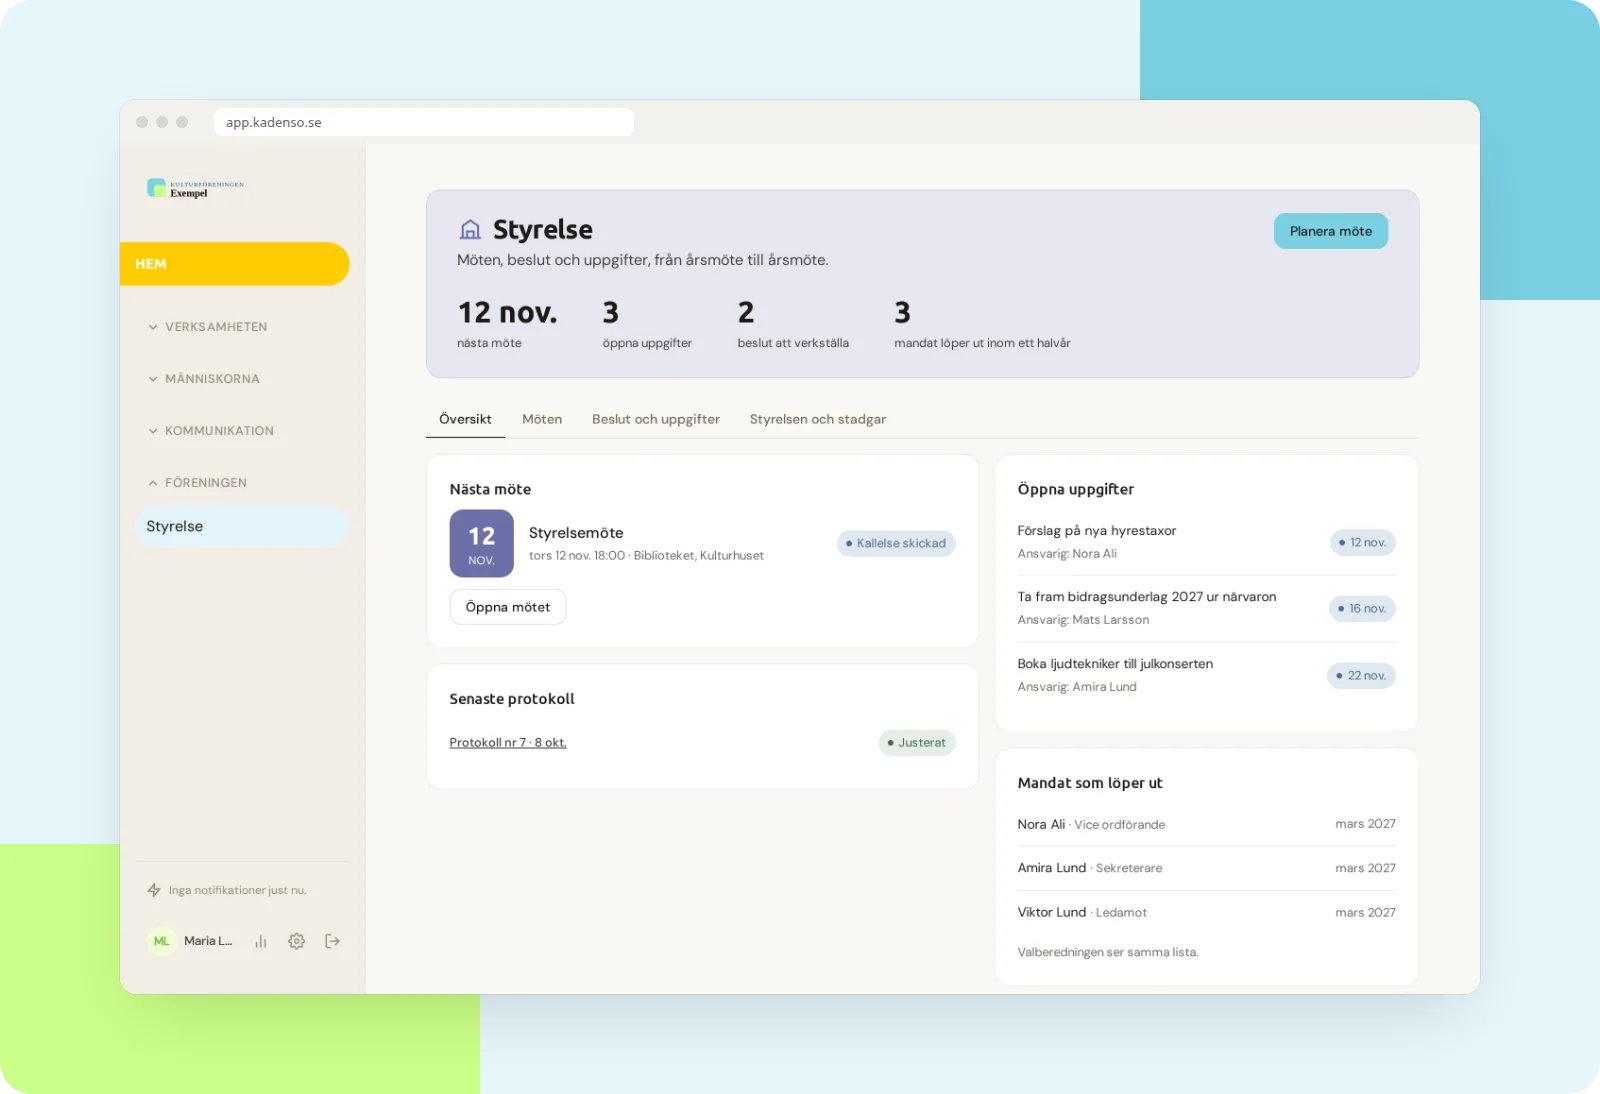Expand the Verksamheten sidebar section
The height and width of the screenshot is (1094, 1600).
tap(208, 327)
